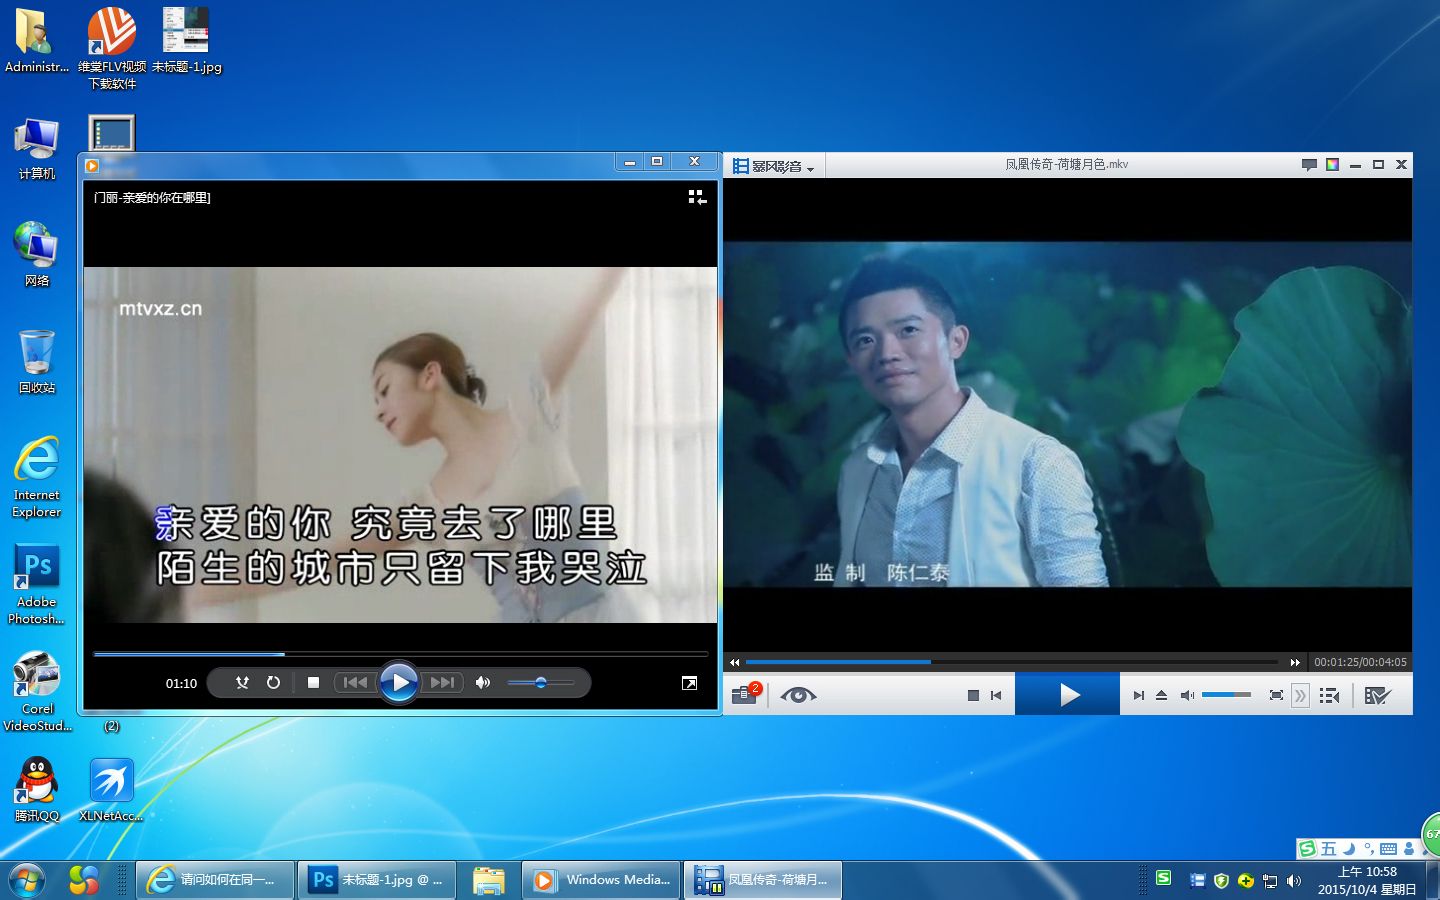The width and height of the screenshot is (1440, 900).
Task: Open the playlist panel in 暴风影音
Action: pos(1329,695)
